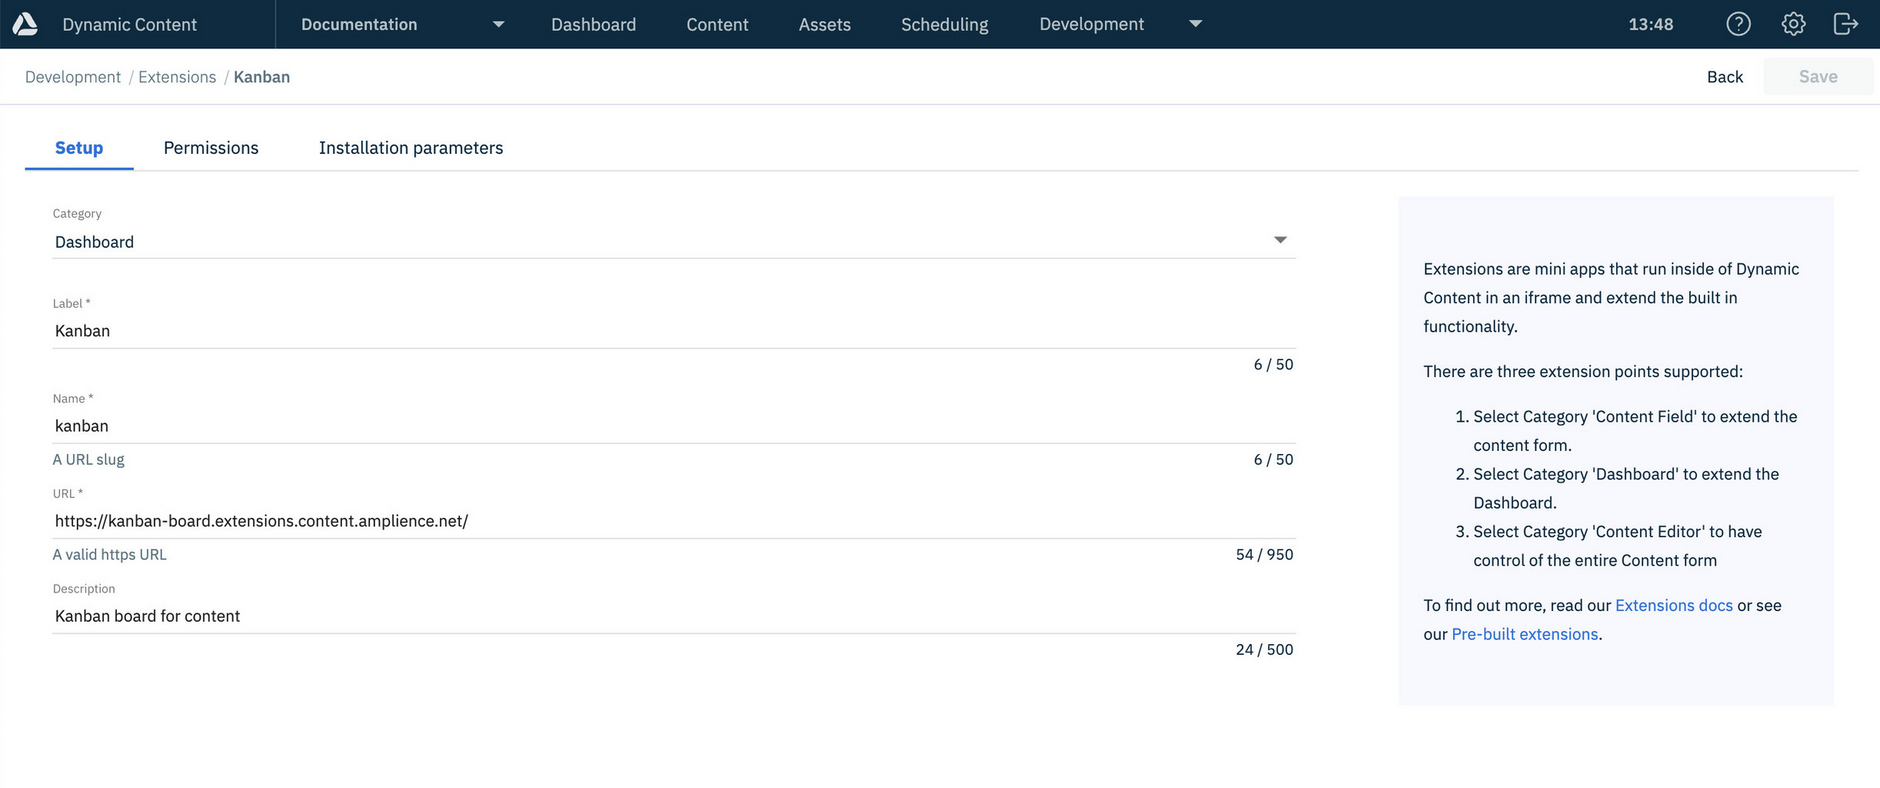
Task: Open the help question mark icon
Action: coord(1738,24)
